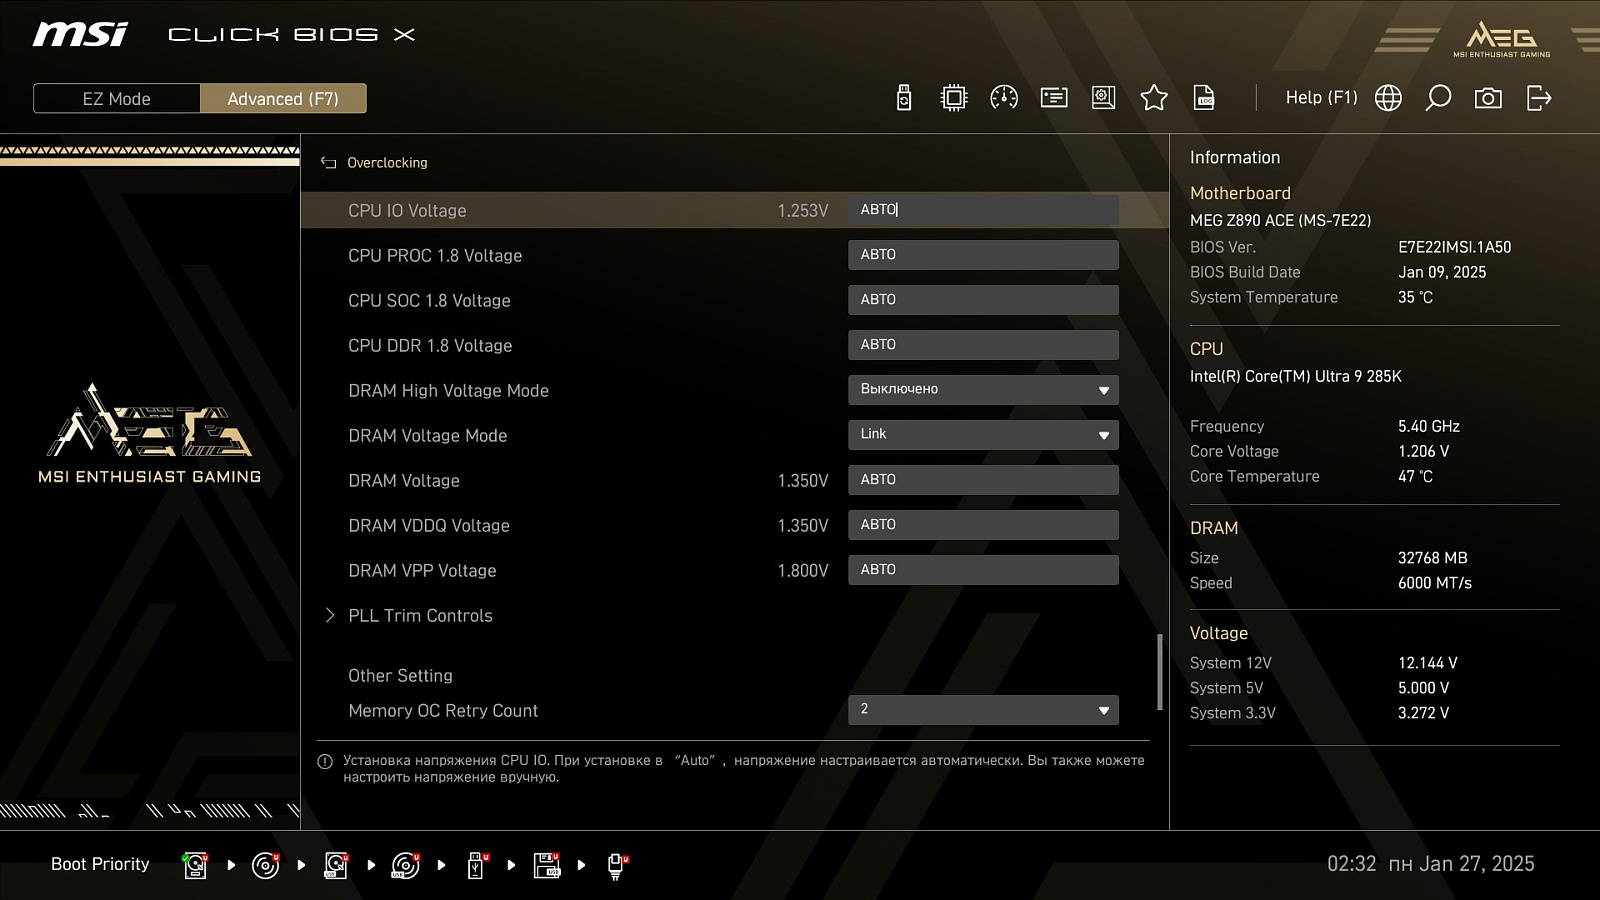
Task: Click the 32768 MB DRAM size value
Action: click(x=1432, y=558)
